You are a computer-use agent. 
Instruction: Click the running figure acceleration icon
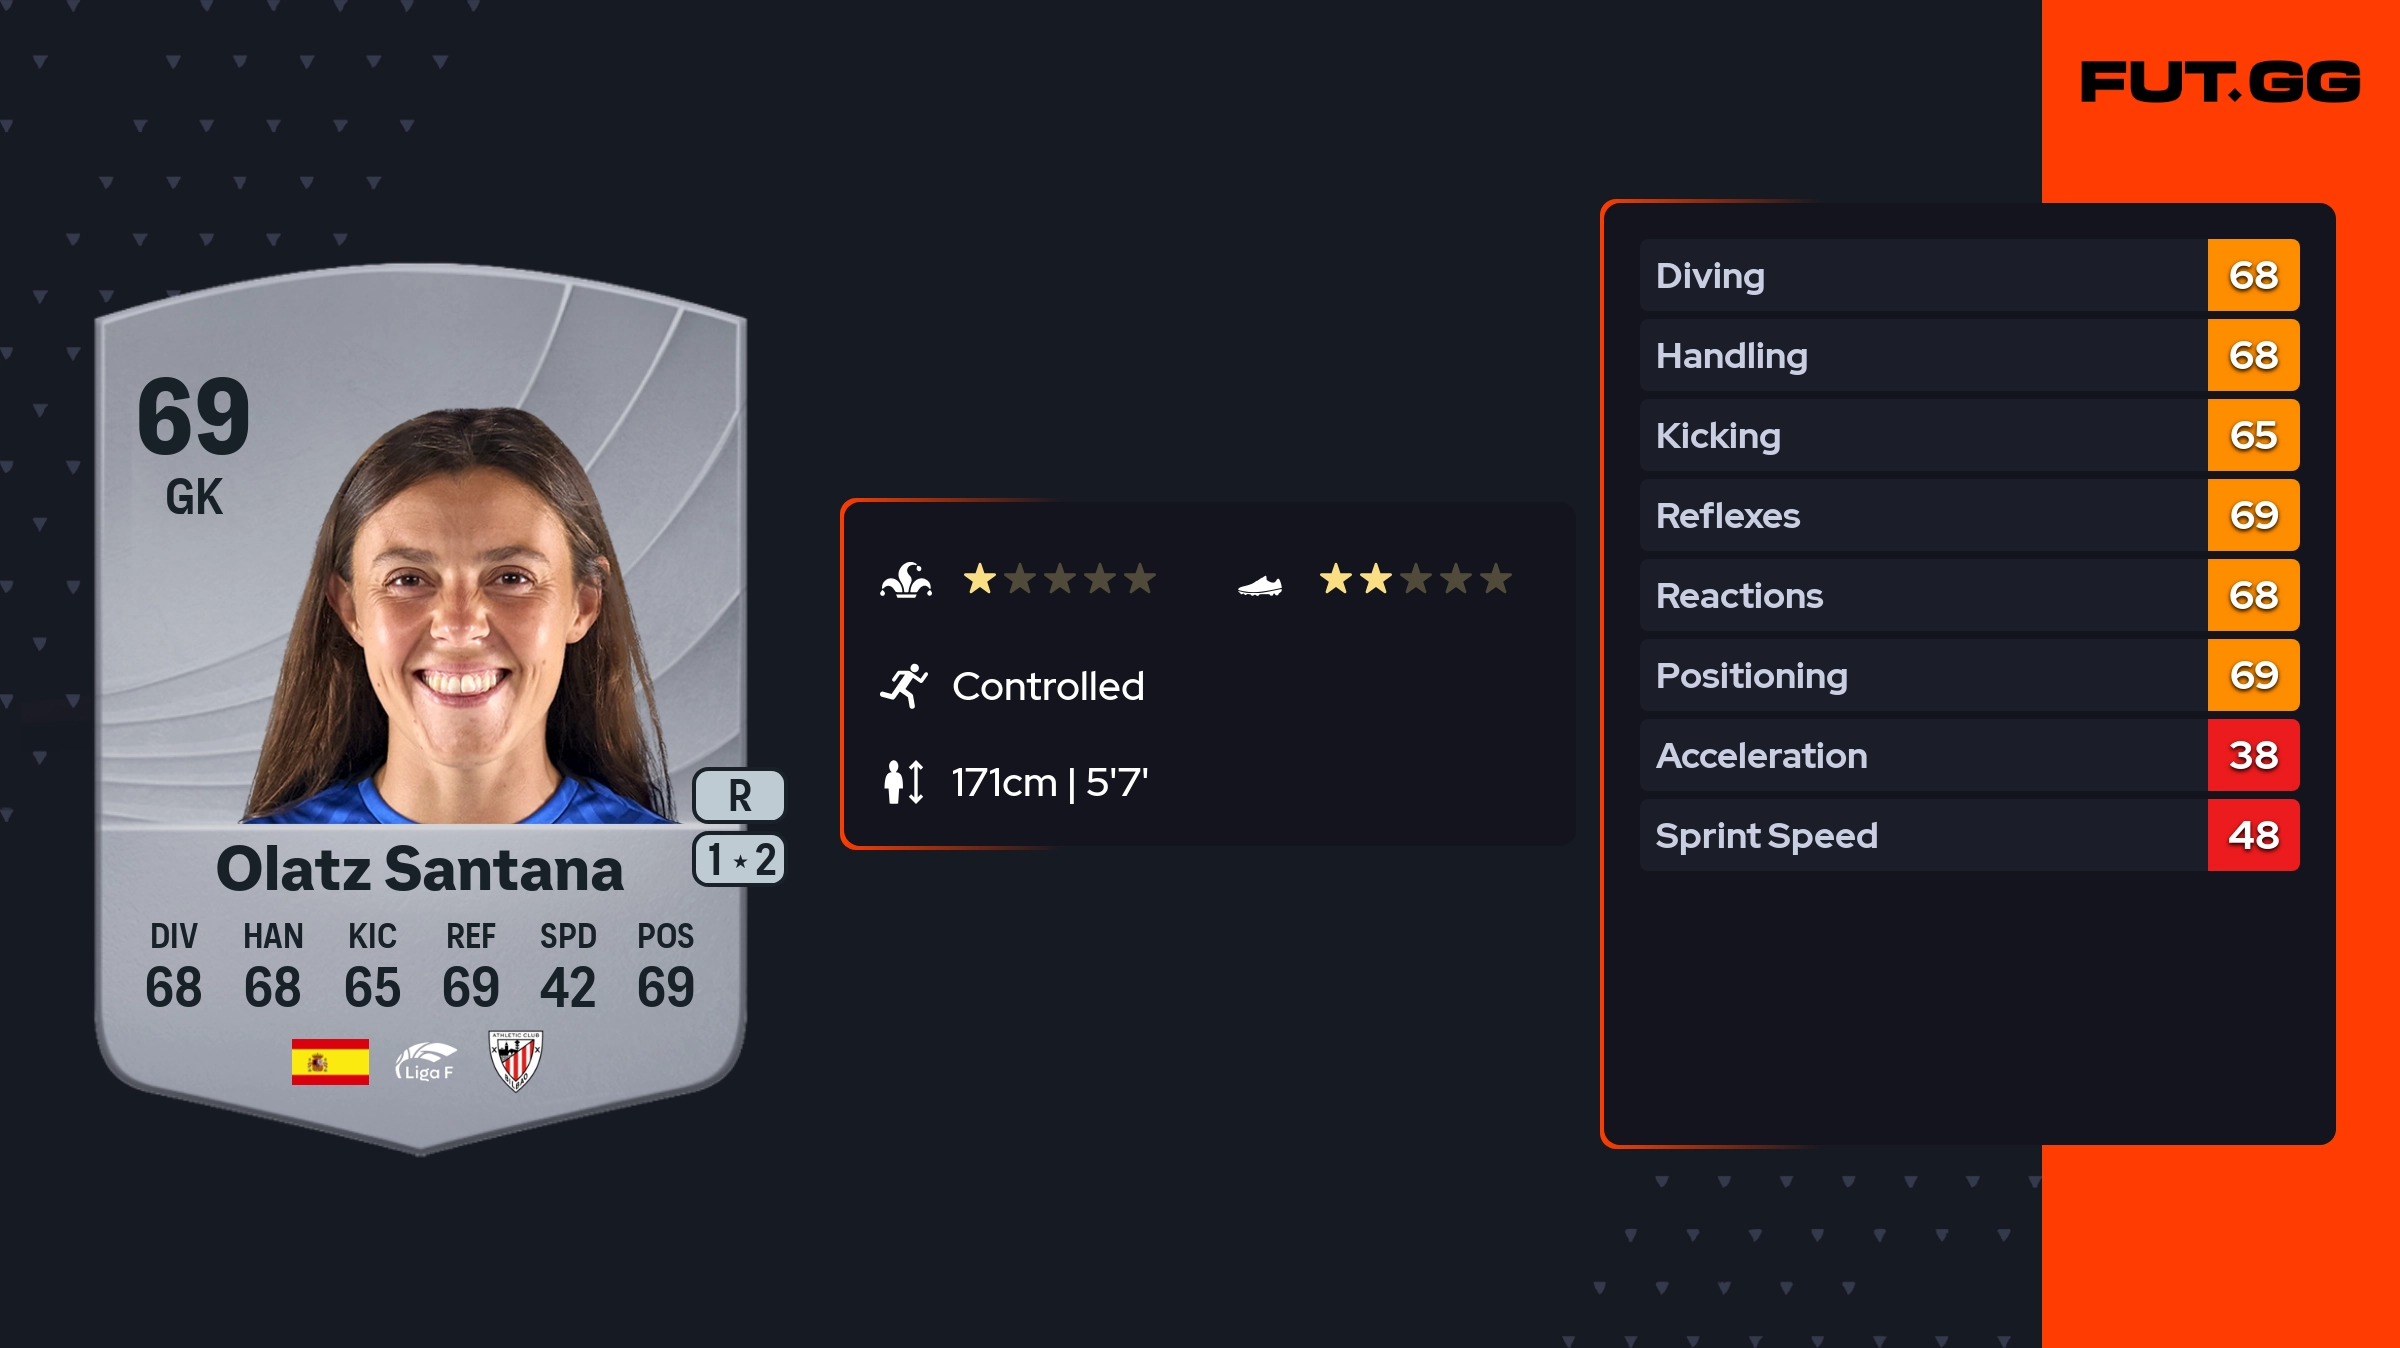(904, 686)
